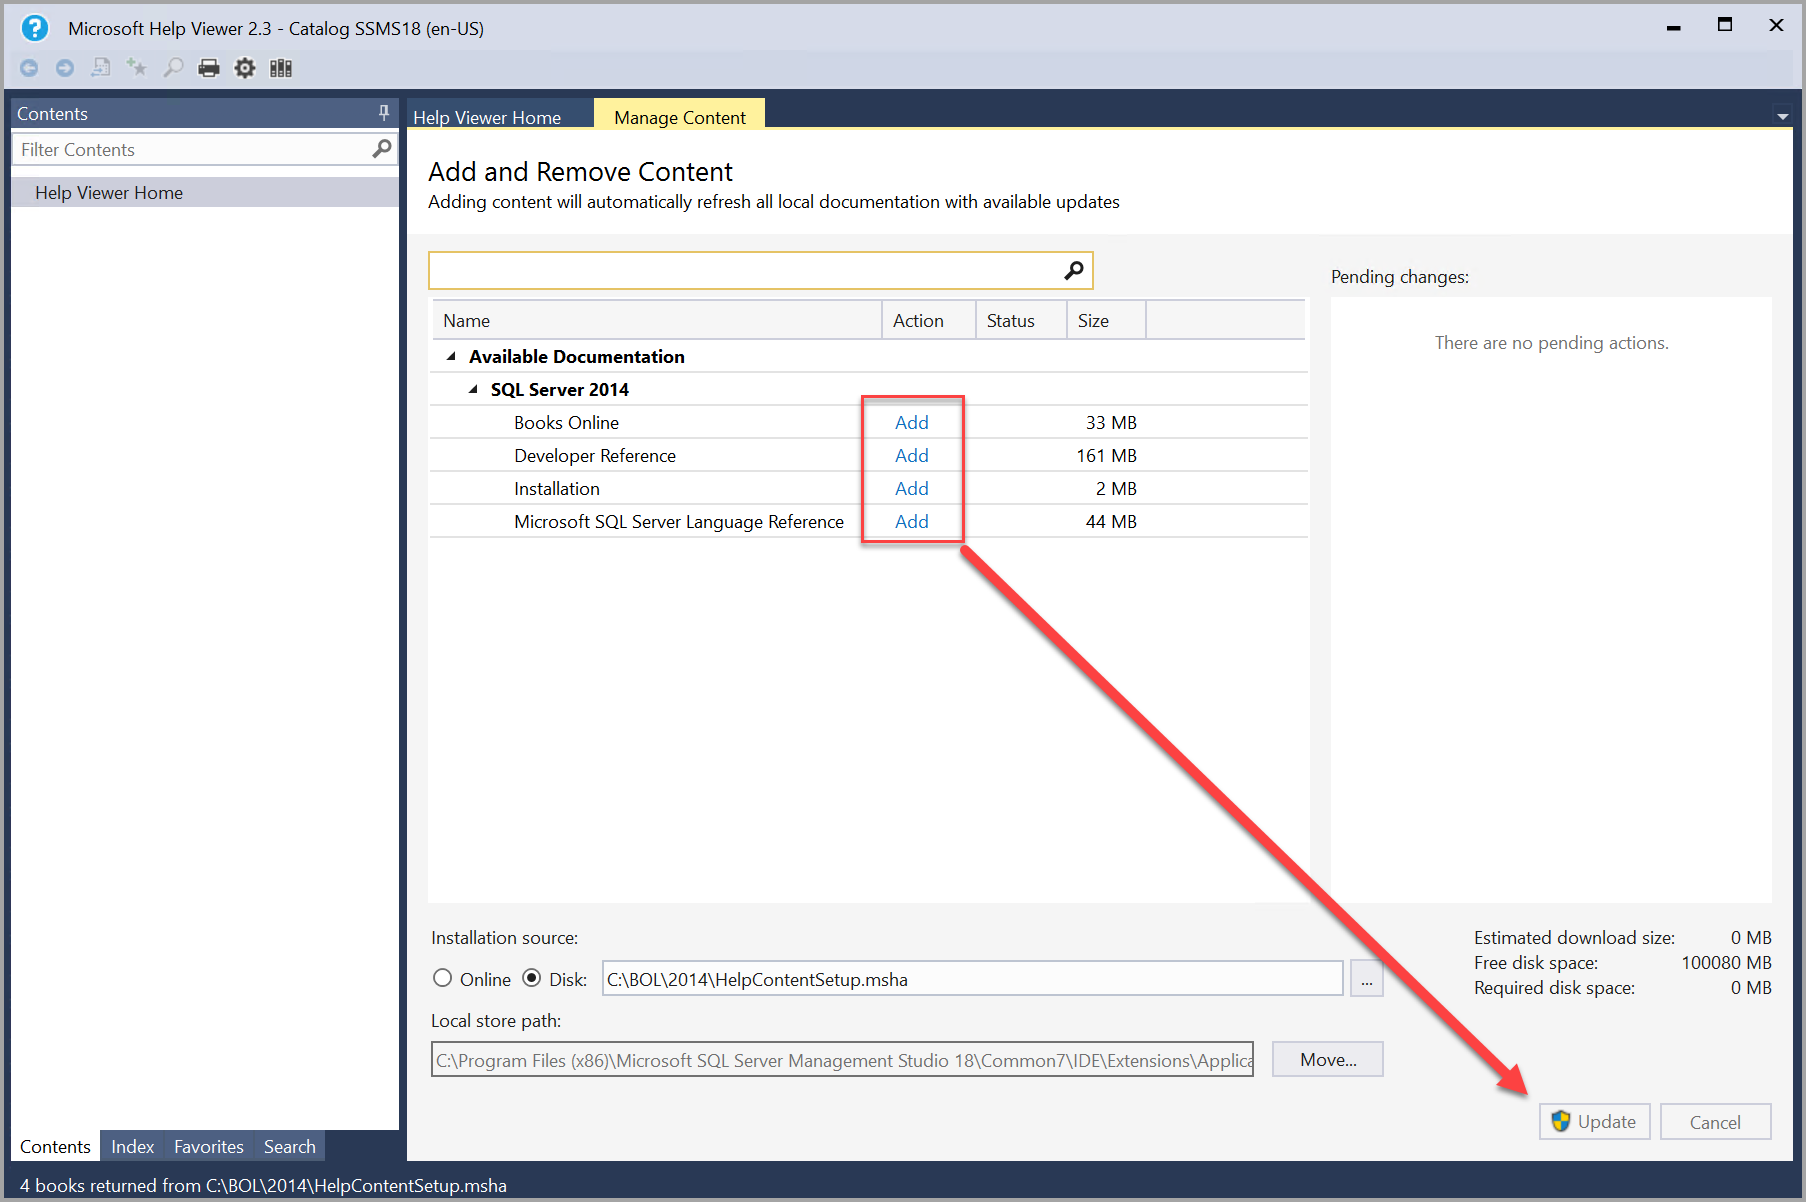Image resolution: width=1806 pixels, height=1202 pixels.
Task: Select the Disk installation source
Action: click(531, 978)
